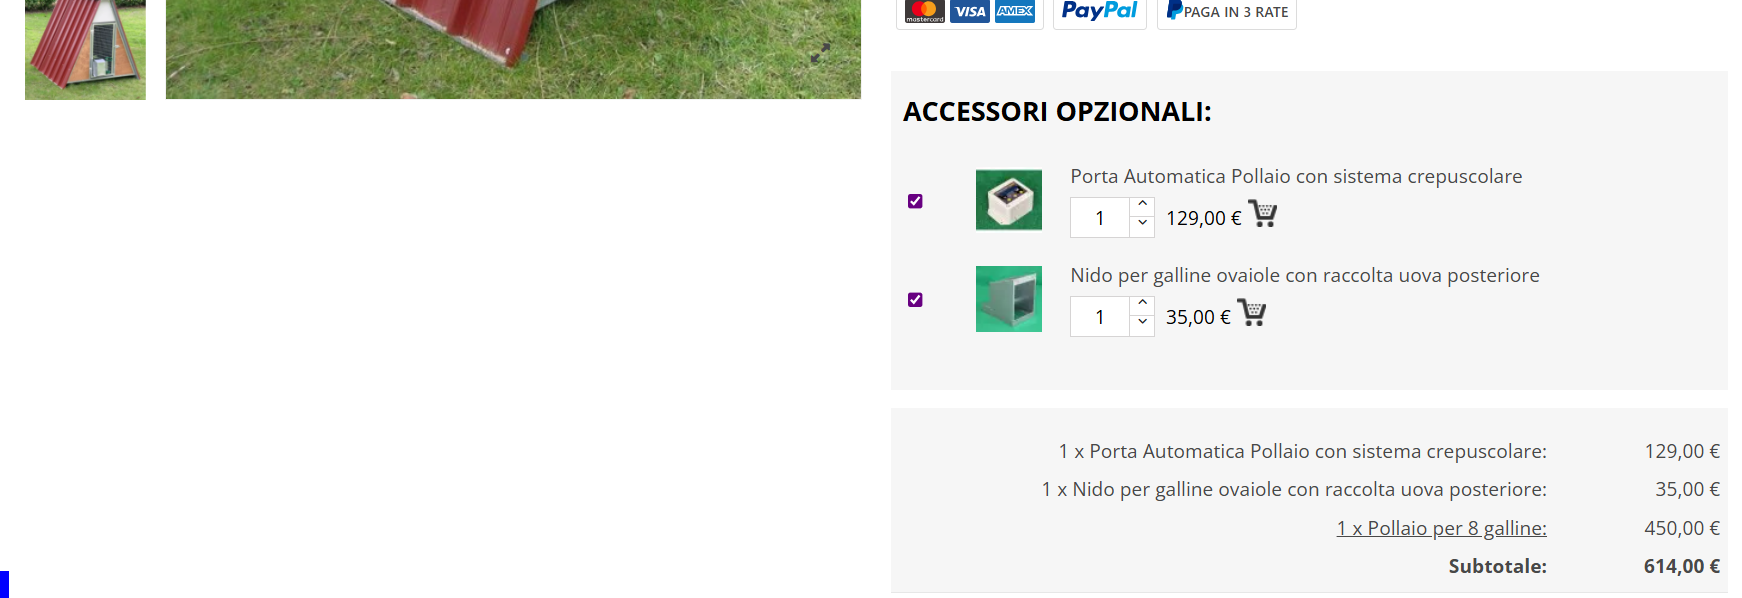Select the red chicken coop gallery thumbnail
The width and height of the screenshot is (1742, 598).
[85, 49]
